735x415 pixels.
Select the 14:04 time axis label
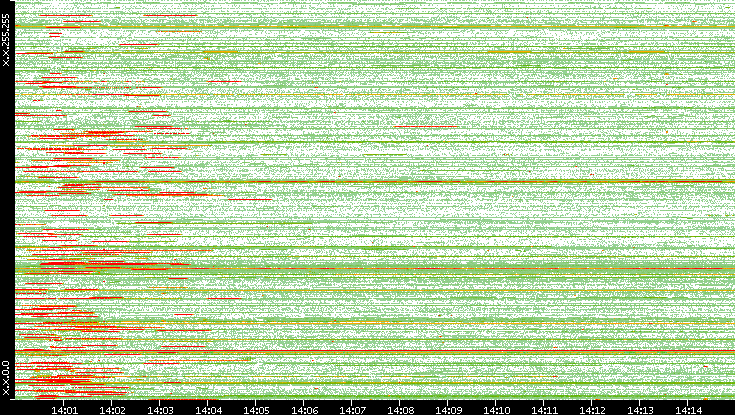[208, 409]
